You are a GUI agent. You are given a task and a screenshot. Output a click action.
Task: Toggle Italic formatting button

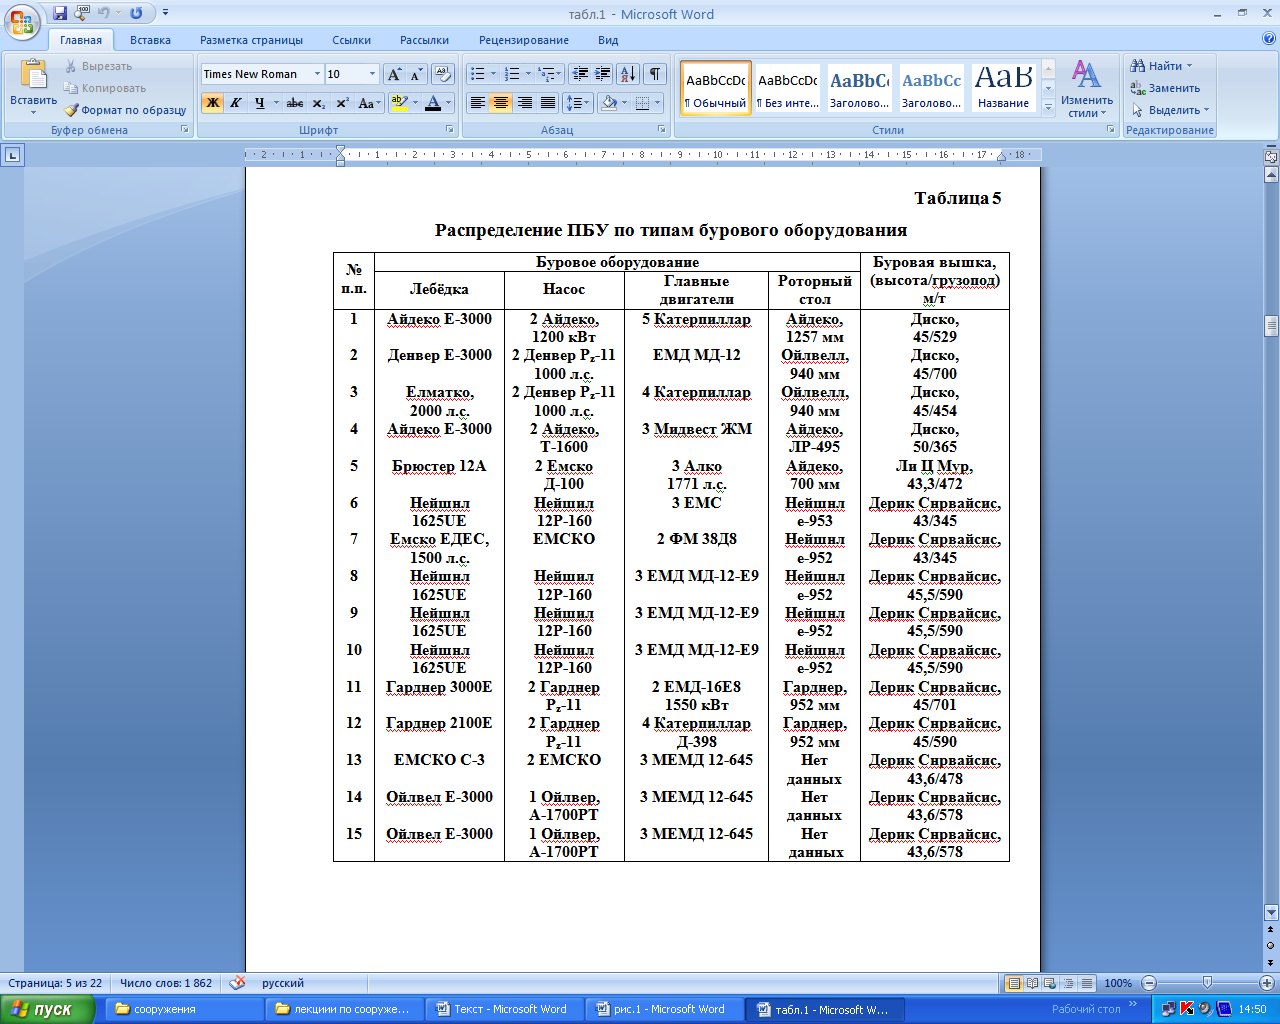[236, 103]
